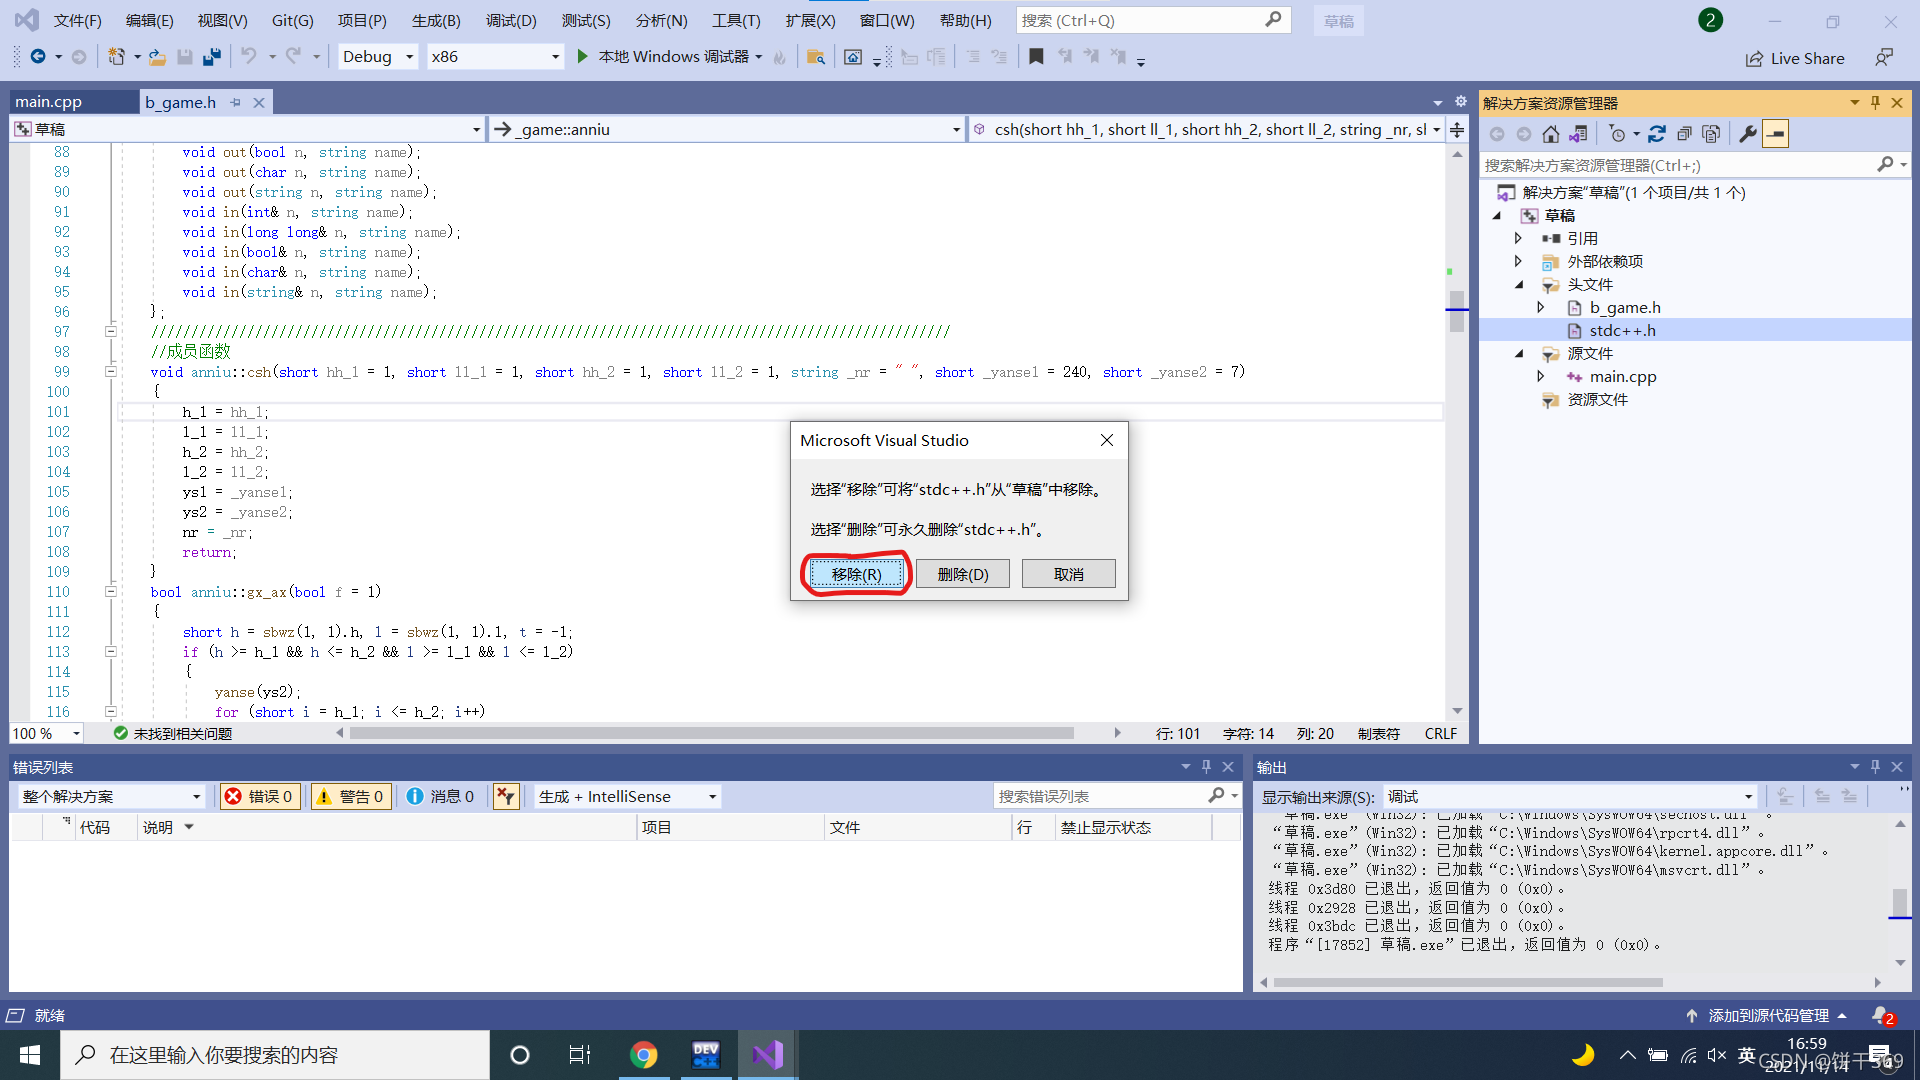The image size is (1920, 1080).
Task: Switch to the main.cpp tab
Action: pyautogui.click(x=49, y=102)
